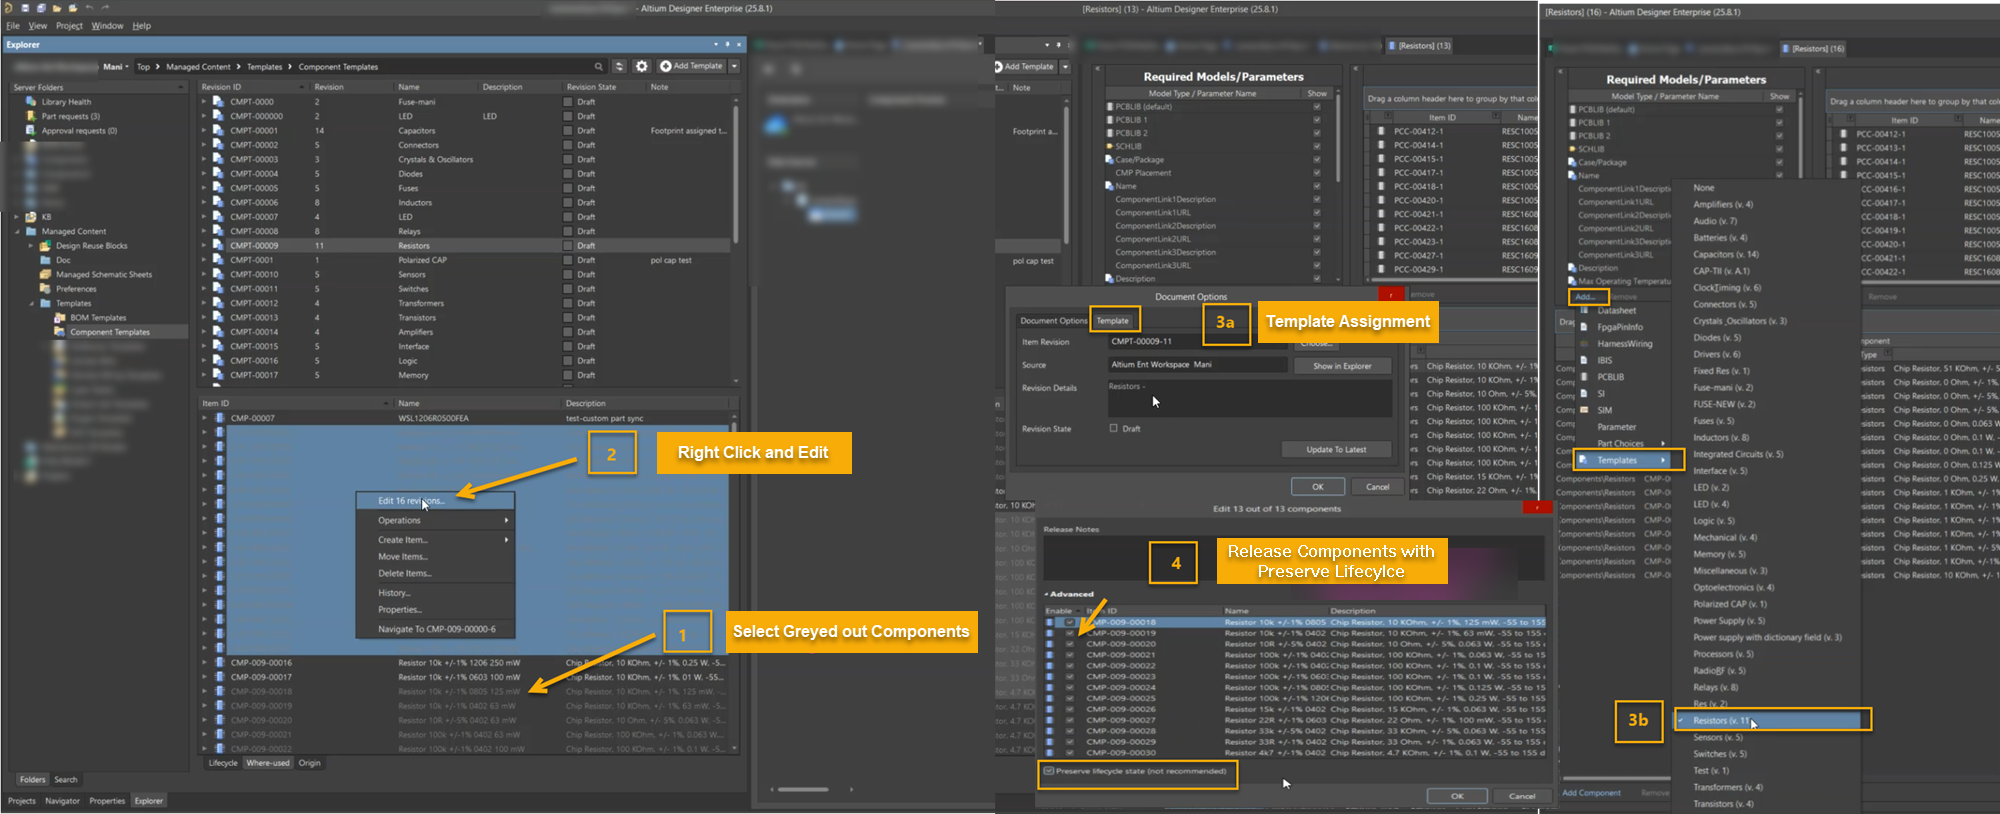Open the Mani server dropdown

[x=116, y=67]
